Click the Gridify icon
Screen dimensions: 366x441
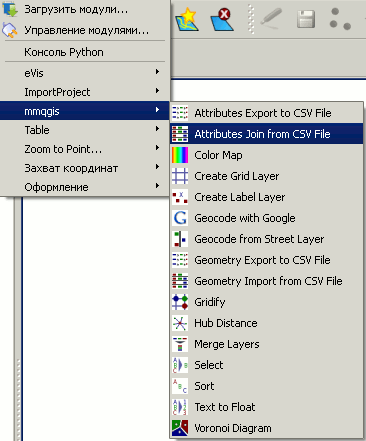point(180,302)
